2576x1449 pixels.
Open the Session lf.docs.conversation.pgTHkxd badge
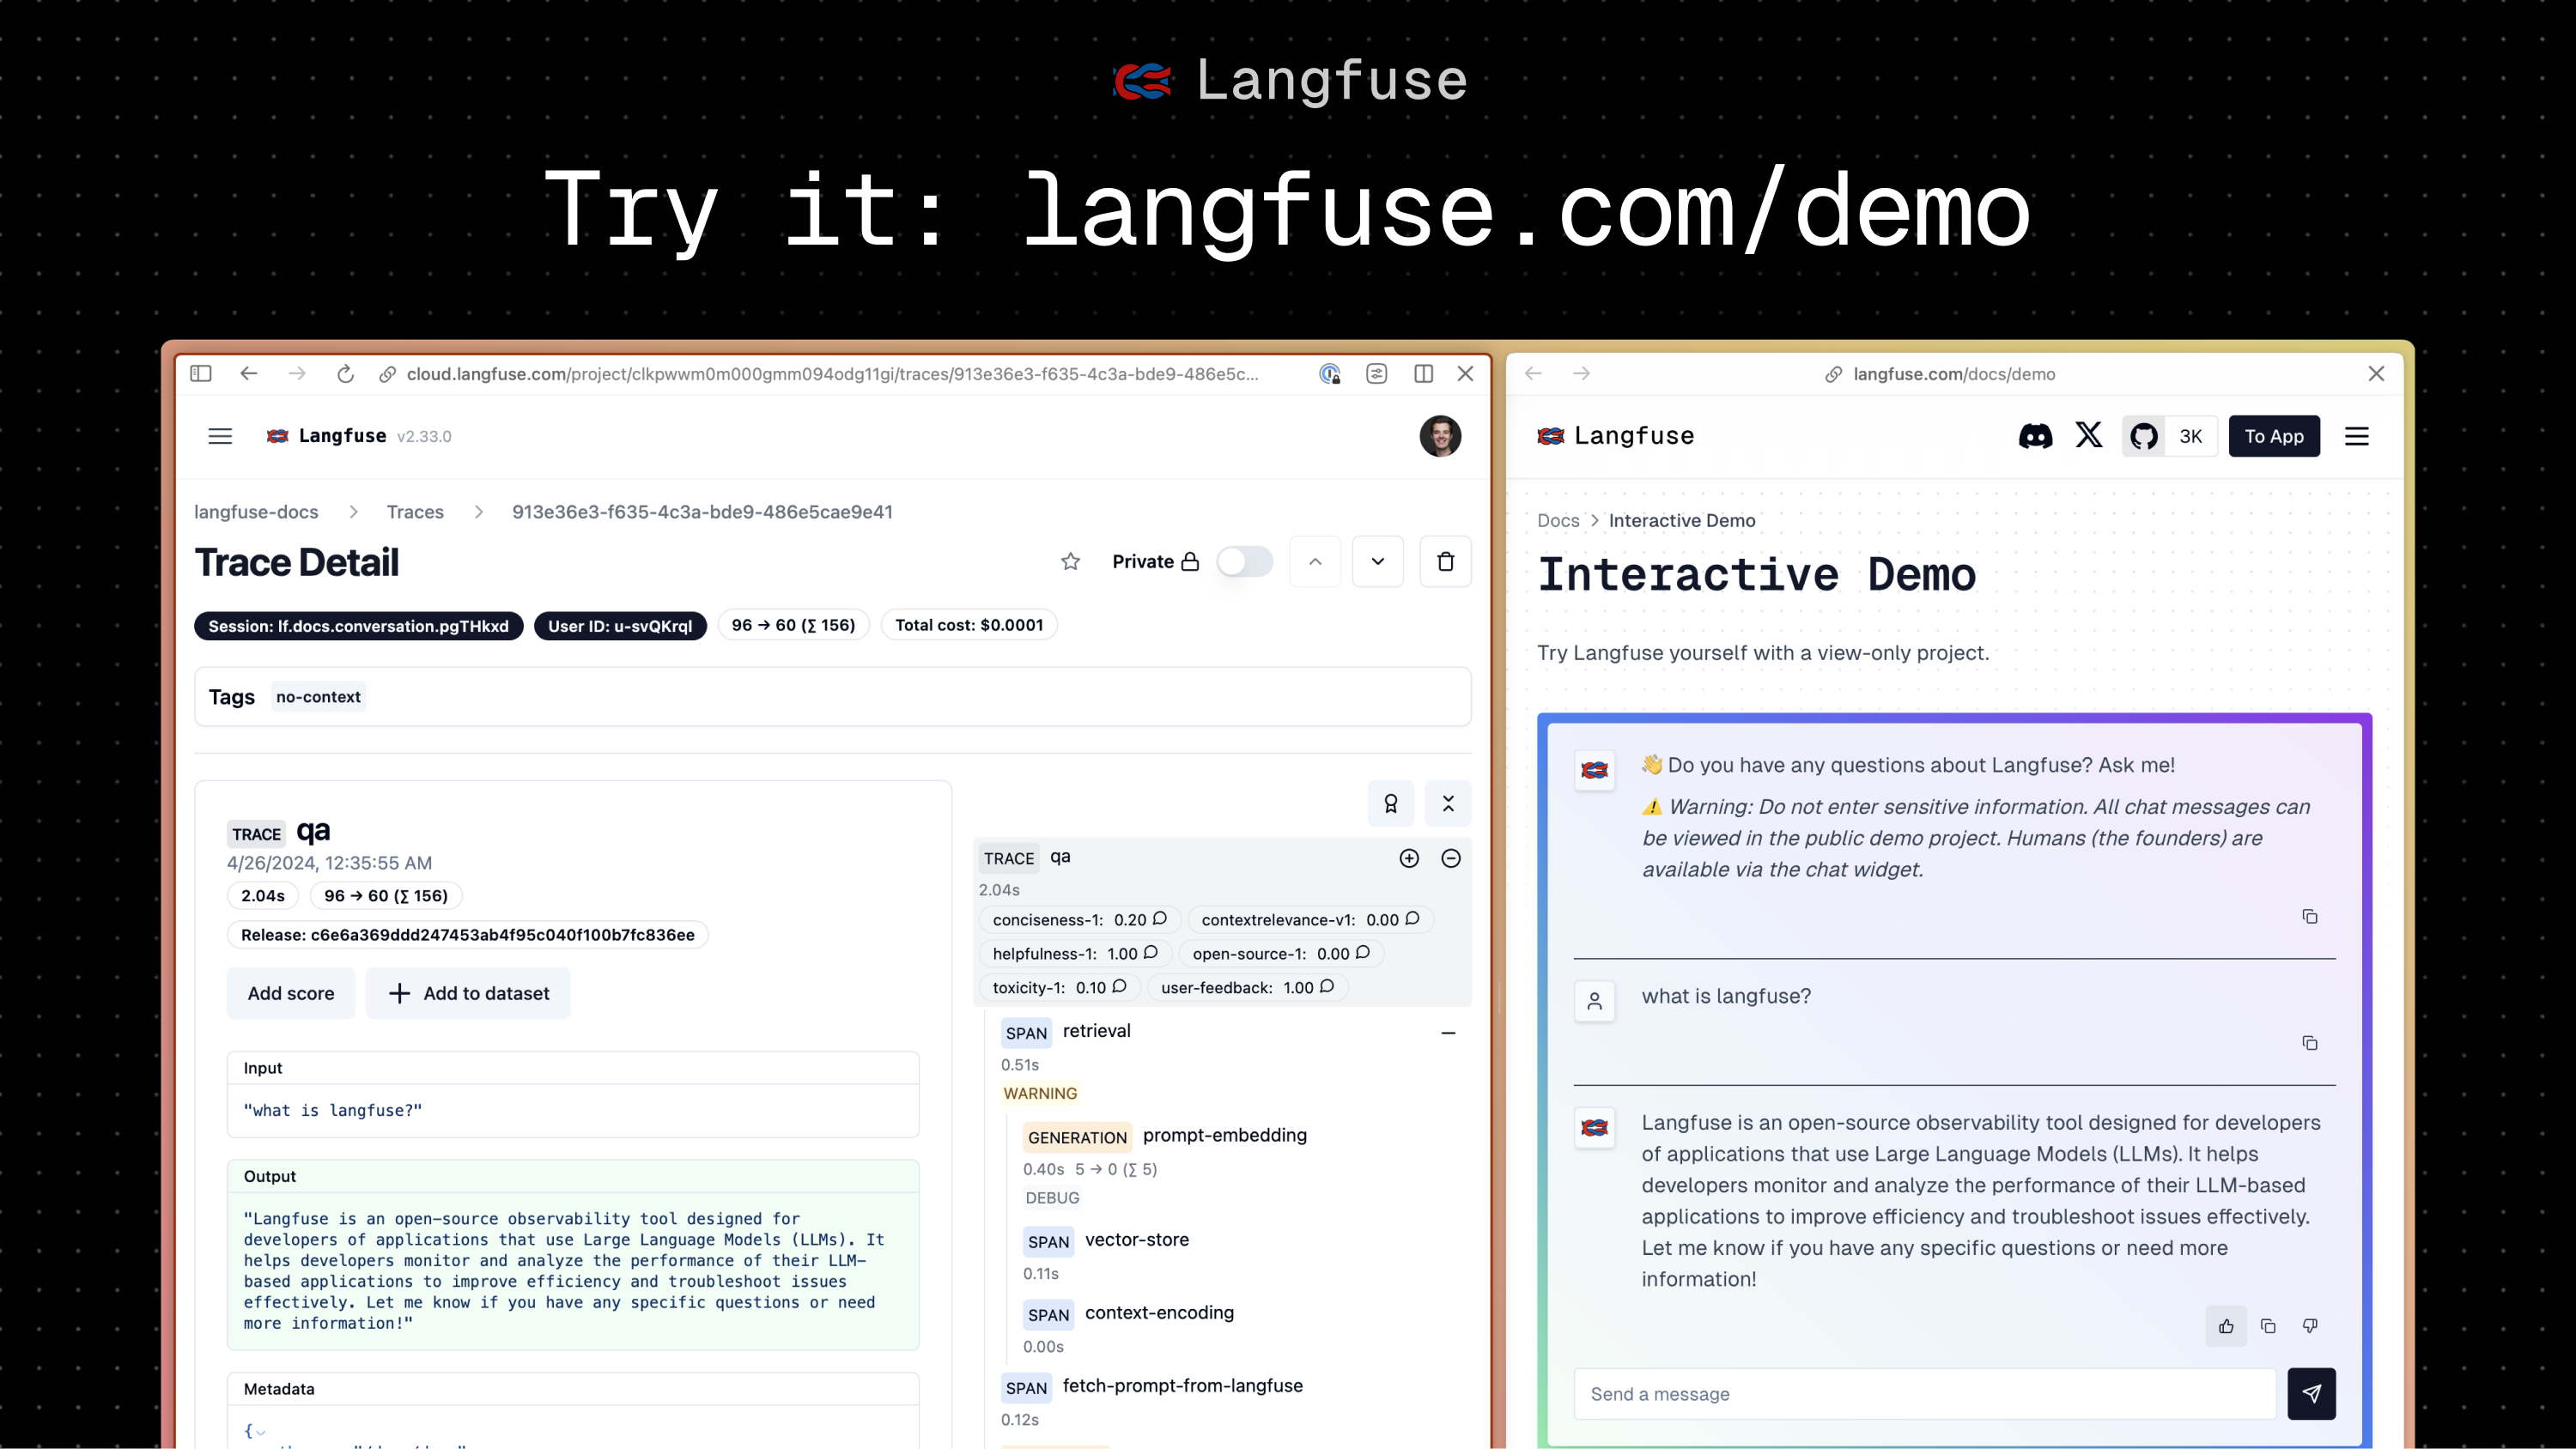[358, 626]
